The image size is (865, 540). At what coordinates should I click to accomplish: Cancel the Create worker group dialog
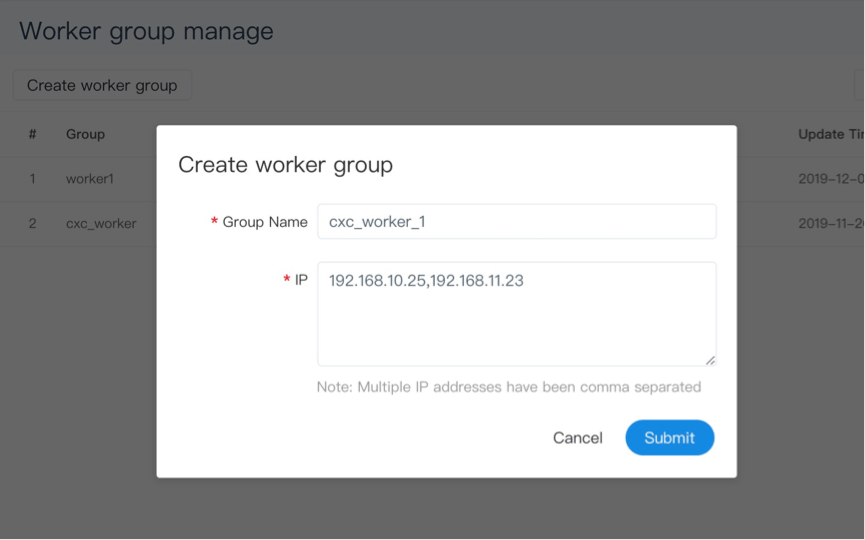[x=577, y=438]
